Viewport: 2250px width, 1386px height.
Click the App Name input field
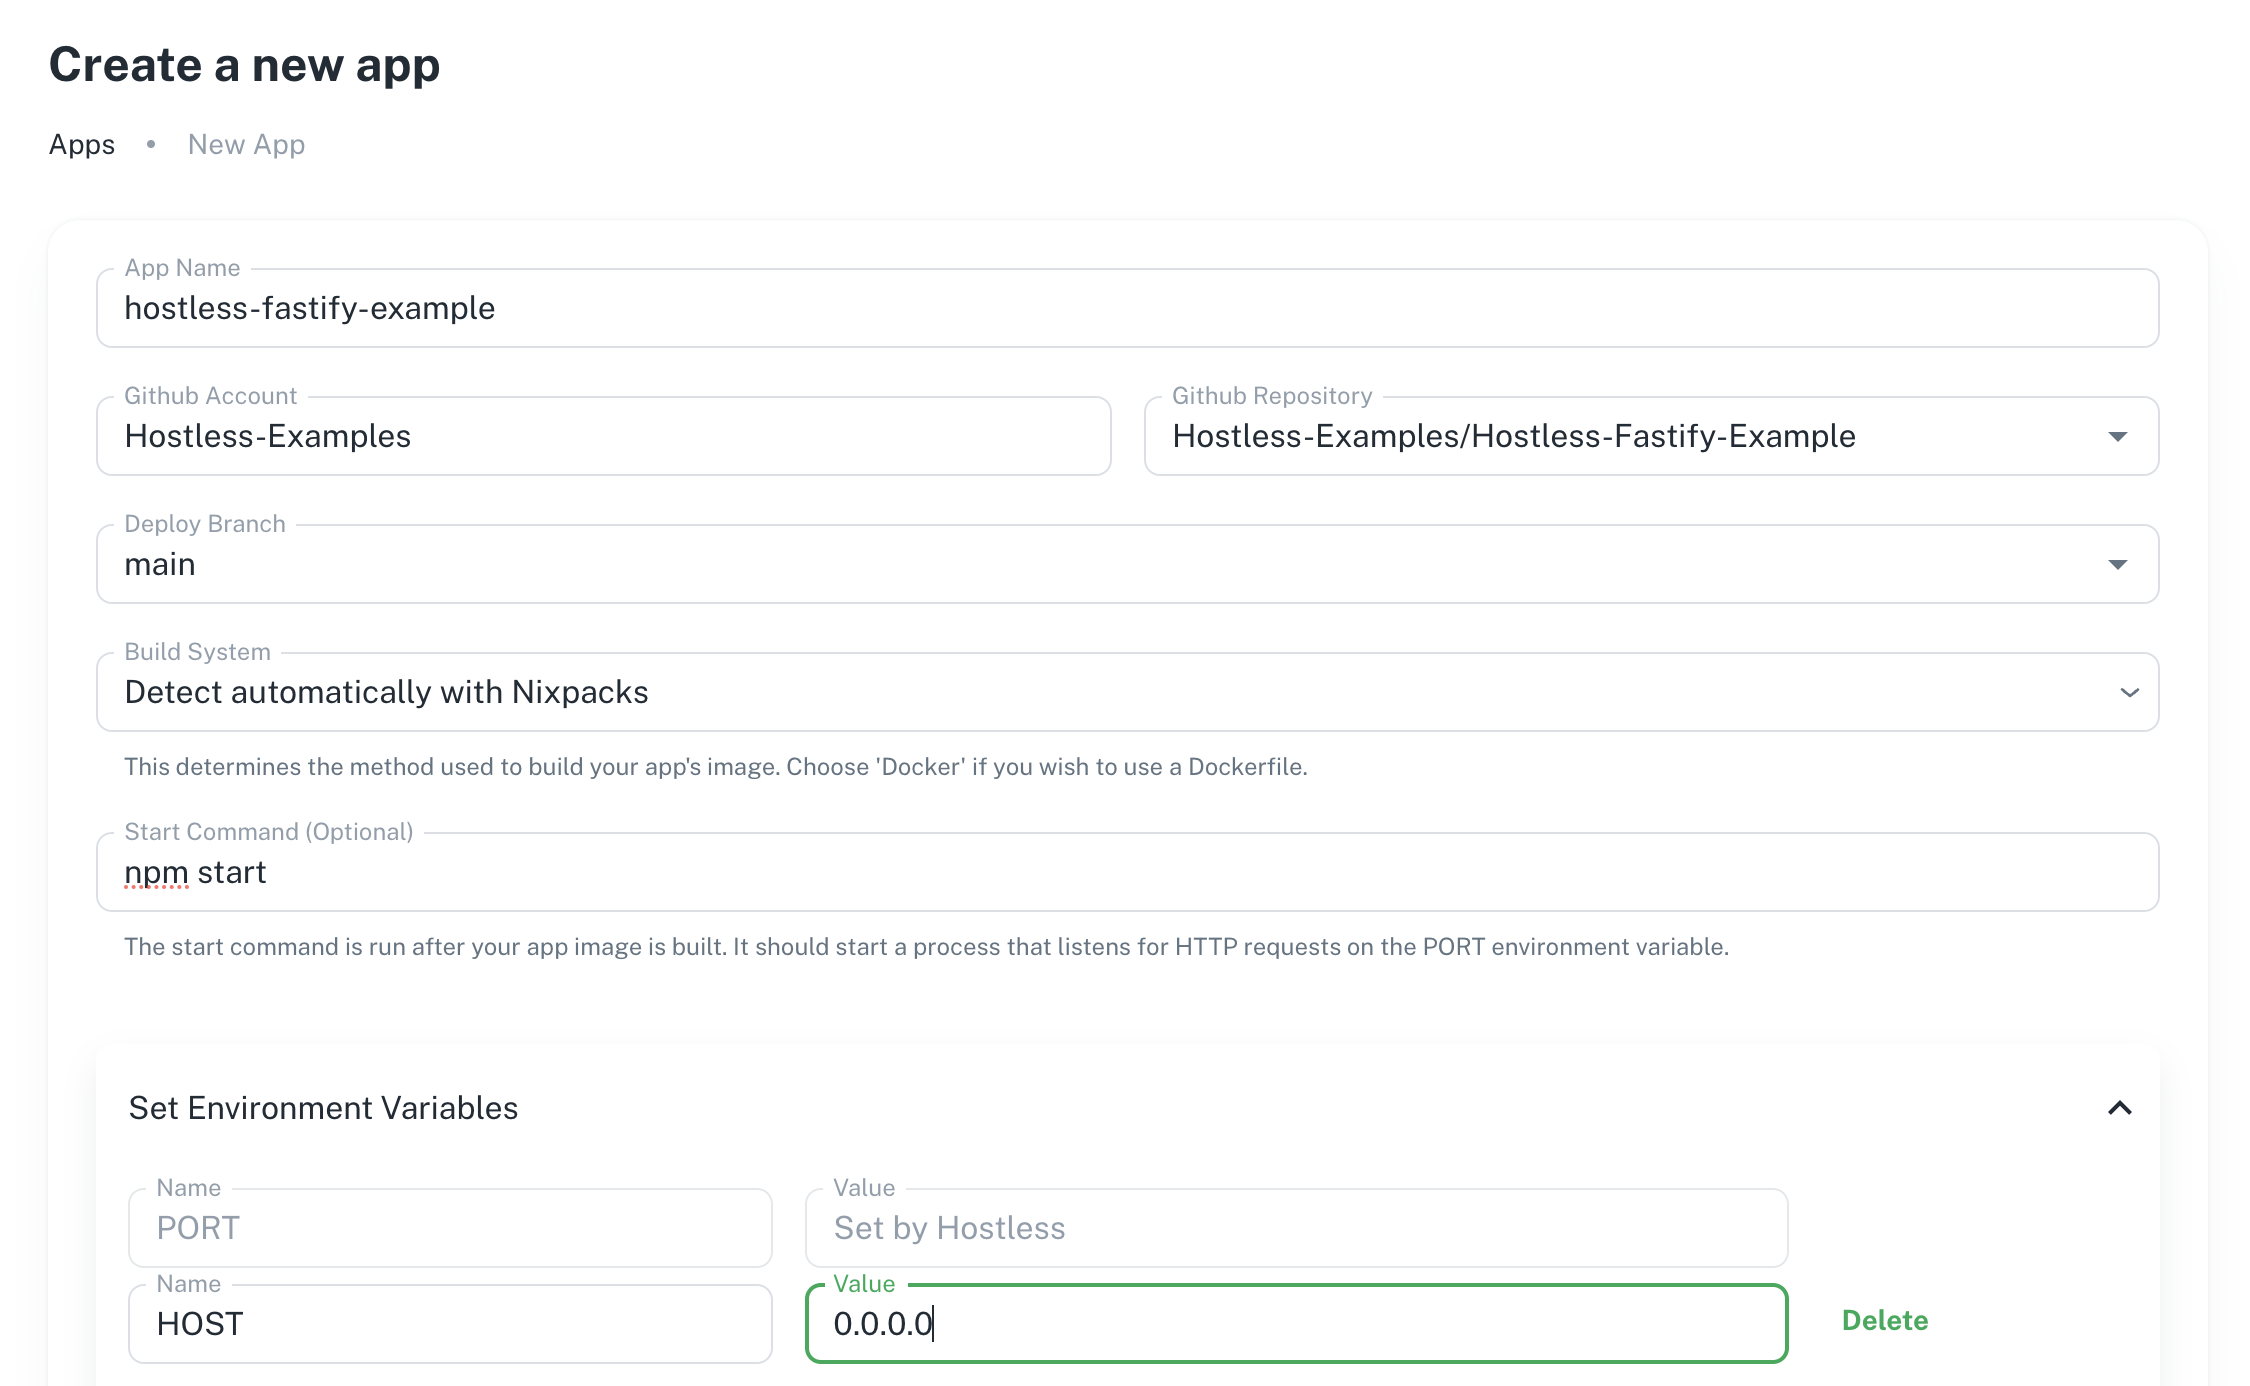(x=1127, y=308)
